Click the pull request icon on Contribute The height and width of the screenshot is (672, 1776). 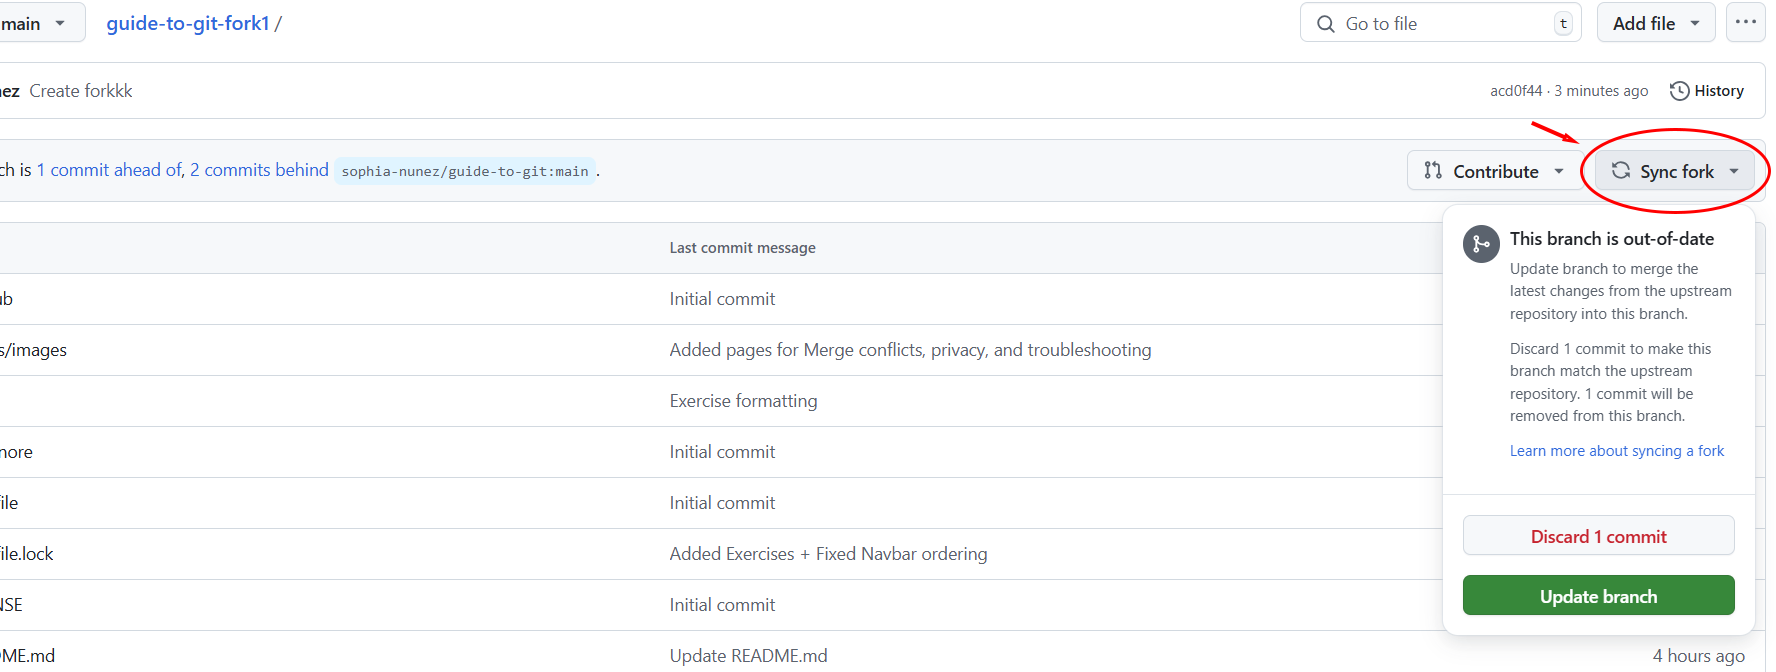coord(1433,170)
